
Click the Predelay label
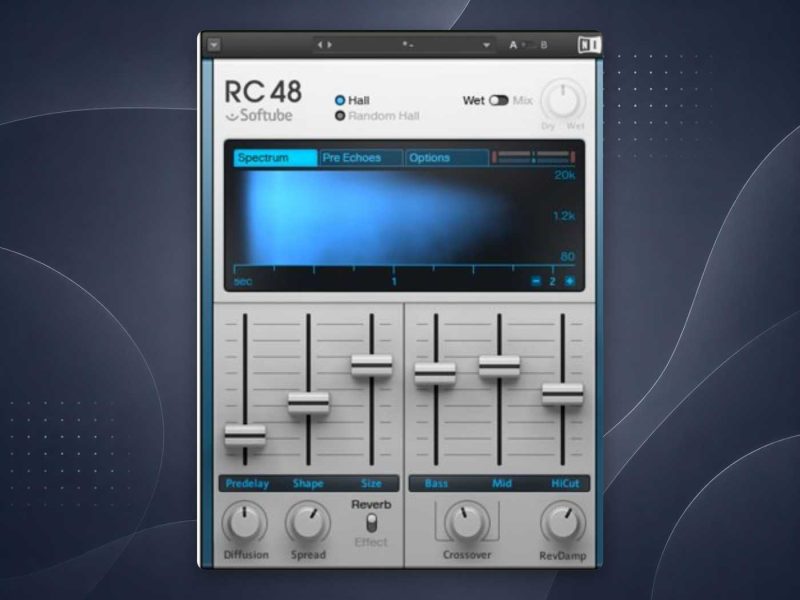point(247,483)
